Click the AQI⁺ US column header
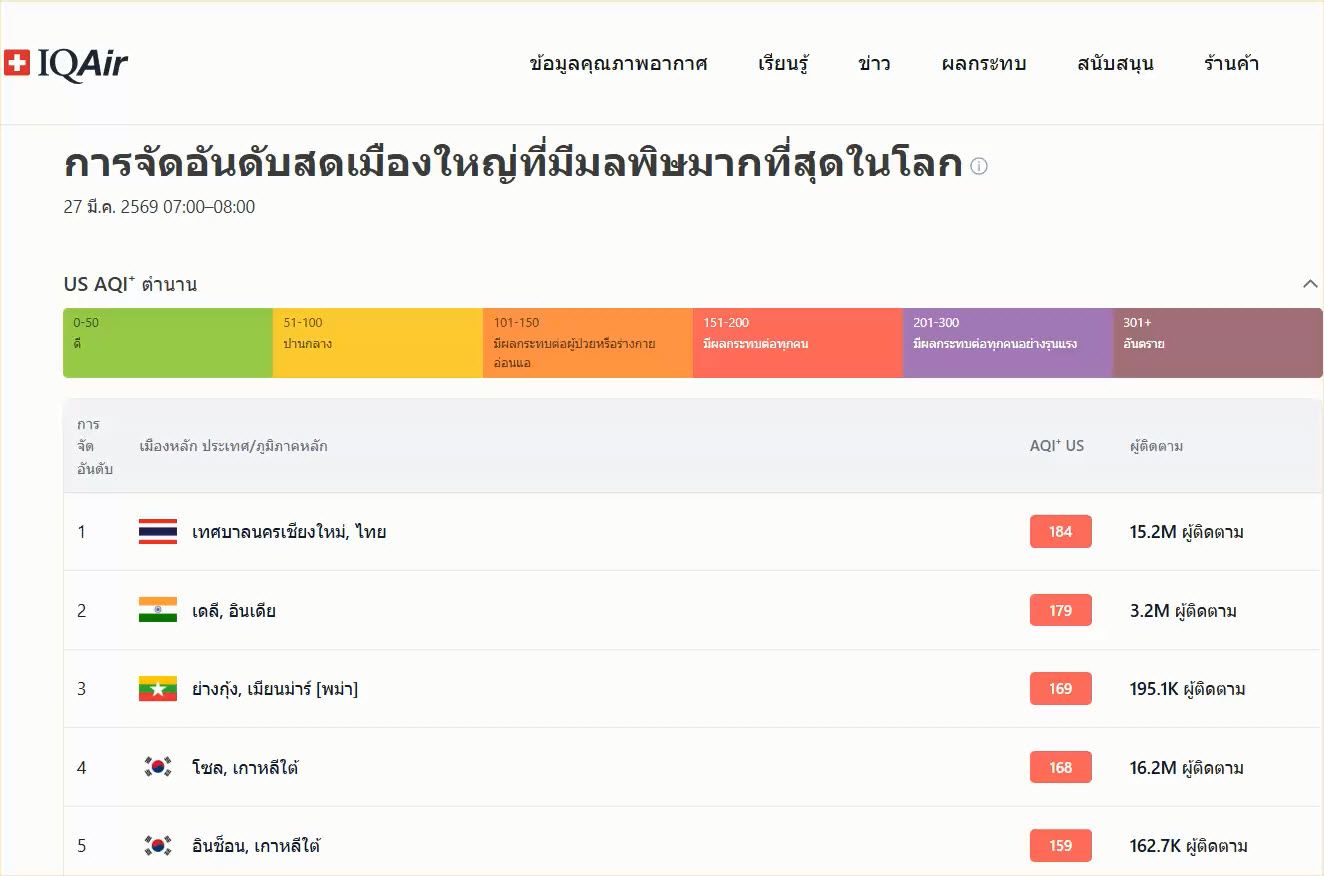This screenshot has height=876, width=1324. [1056, 446]
